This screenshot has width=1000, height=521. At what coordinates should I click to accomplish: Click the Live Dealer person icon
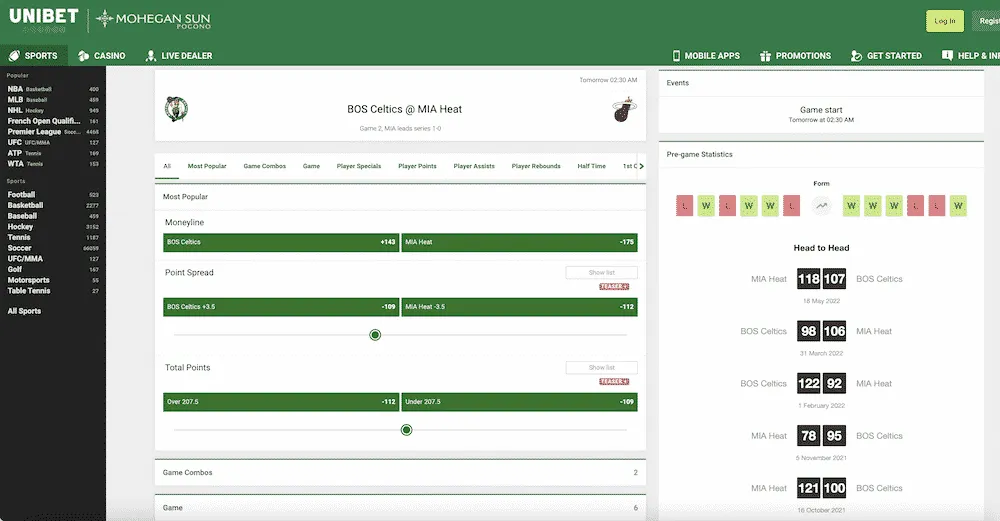151,56
